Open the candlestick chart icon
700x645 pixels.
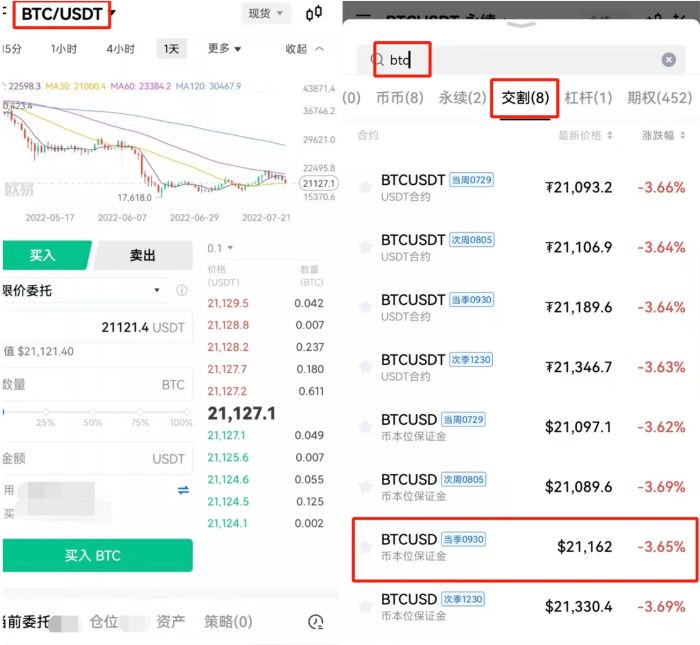click(x=314, y=14)
